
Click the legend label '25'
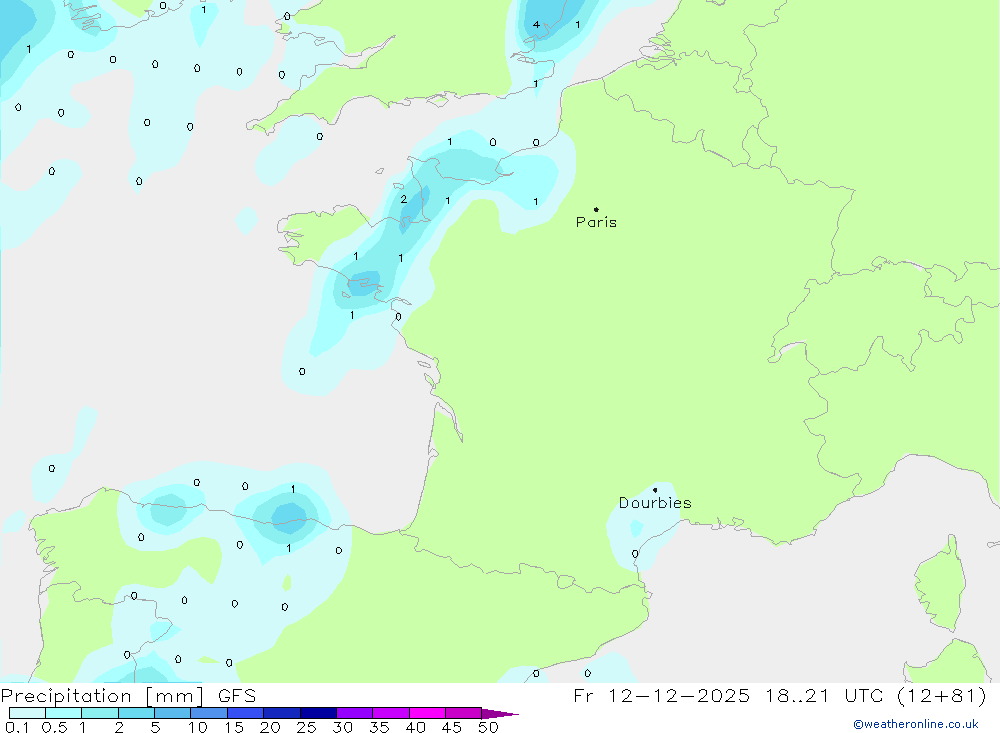[x=307, y=727]
